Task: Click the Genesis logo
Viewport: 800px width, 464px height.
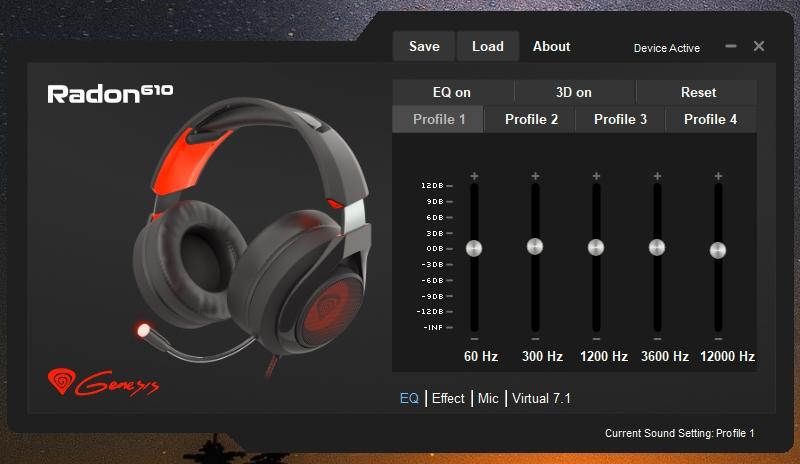Action: pos(103,381)
